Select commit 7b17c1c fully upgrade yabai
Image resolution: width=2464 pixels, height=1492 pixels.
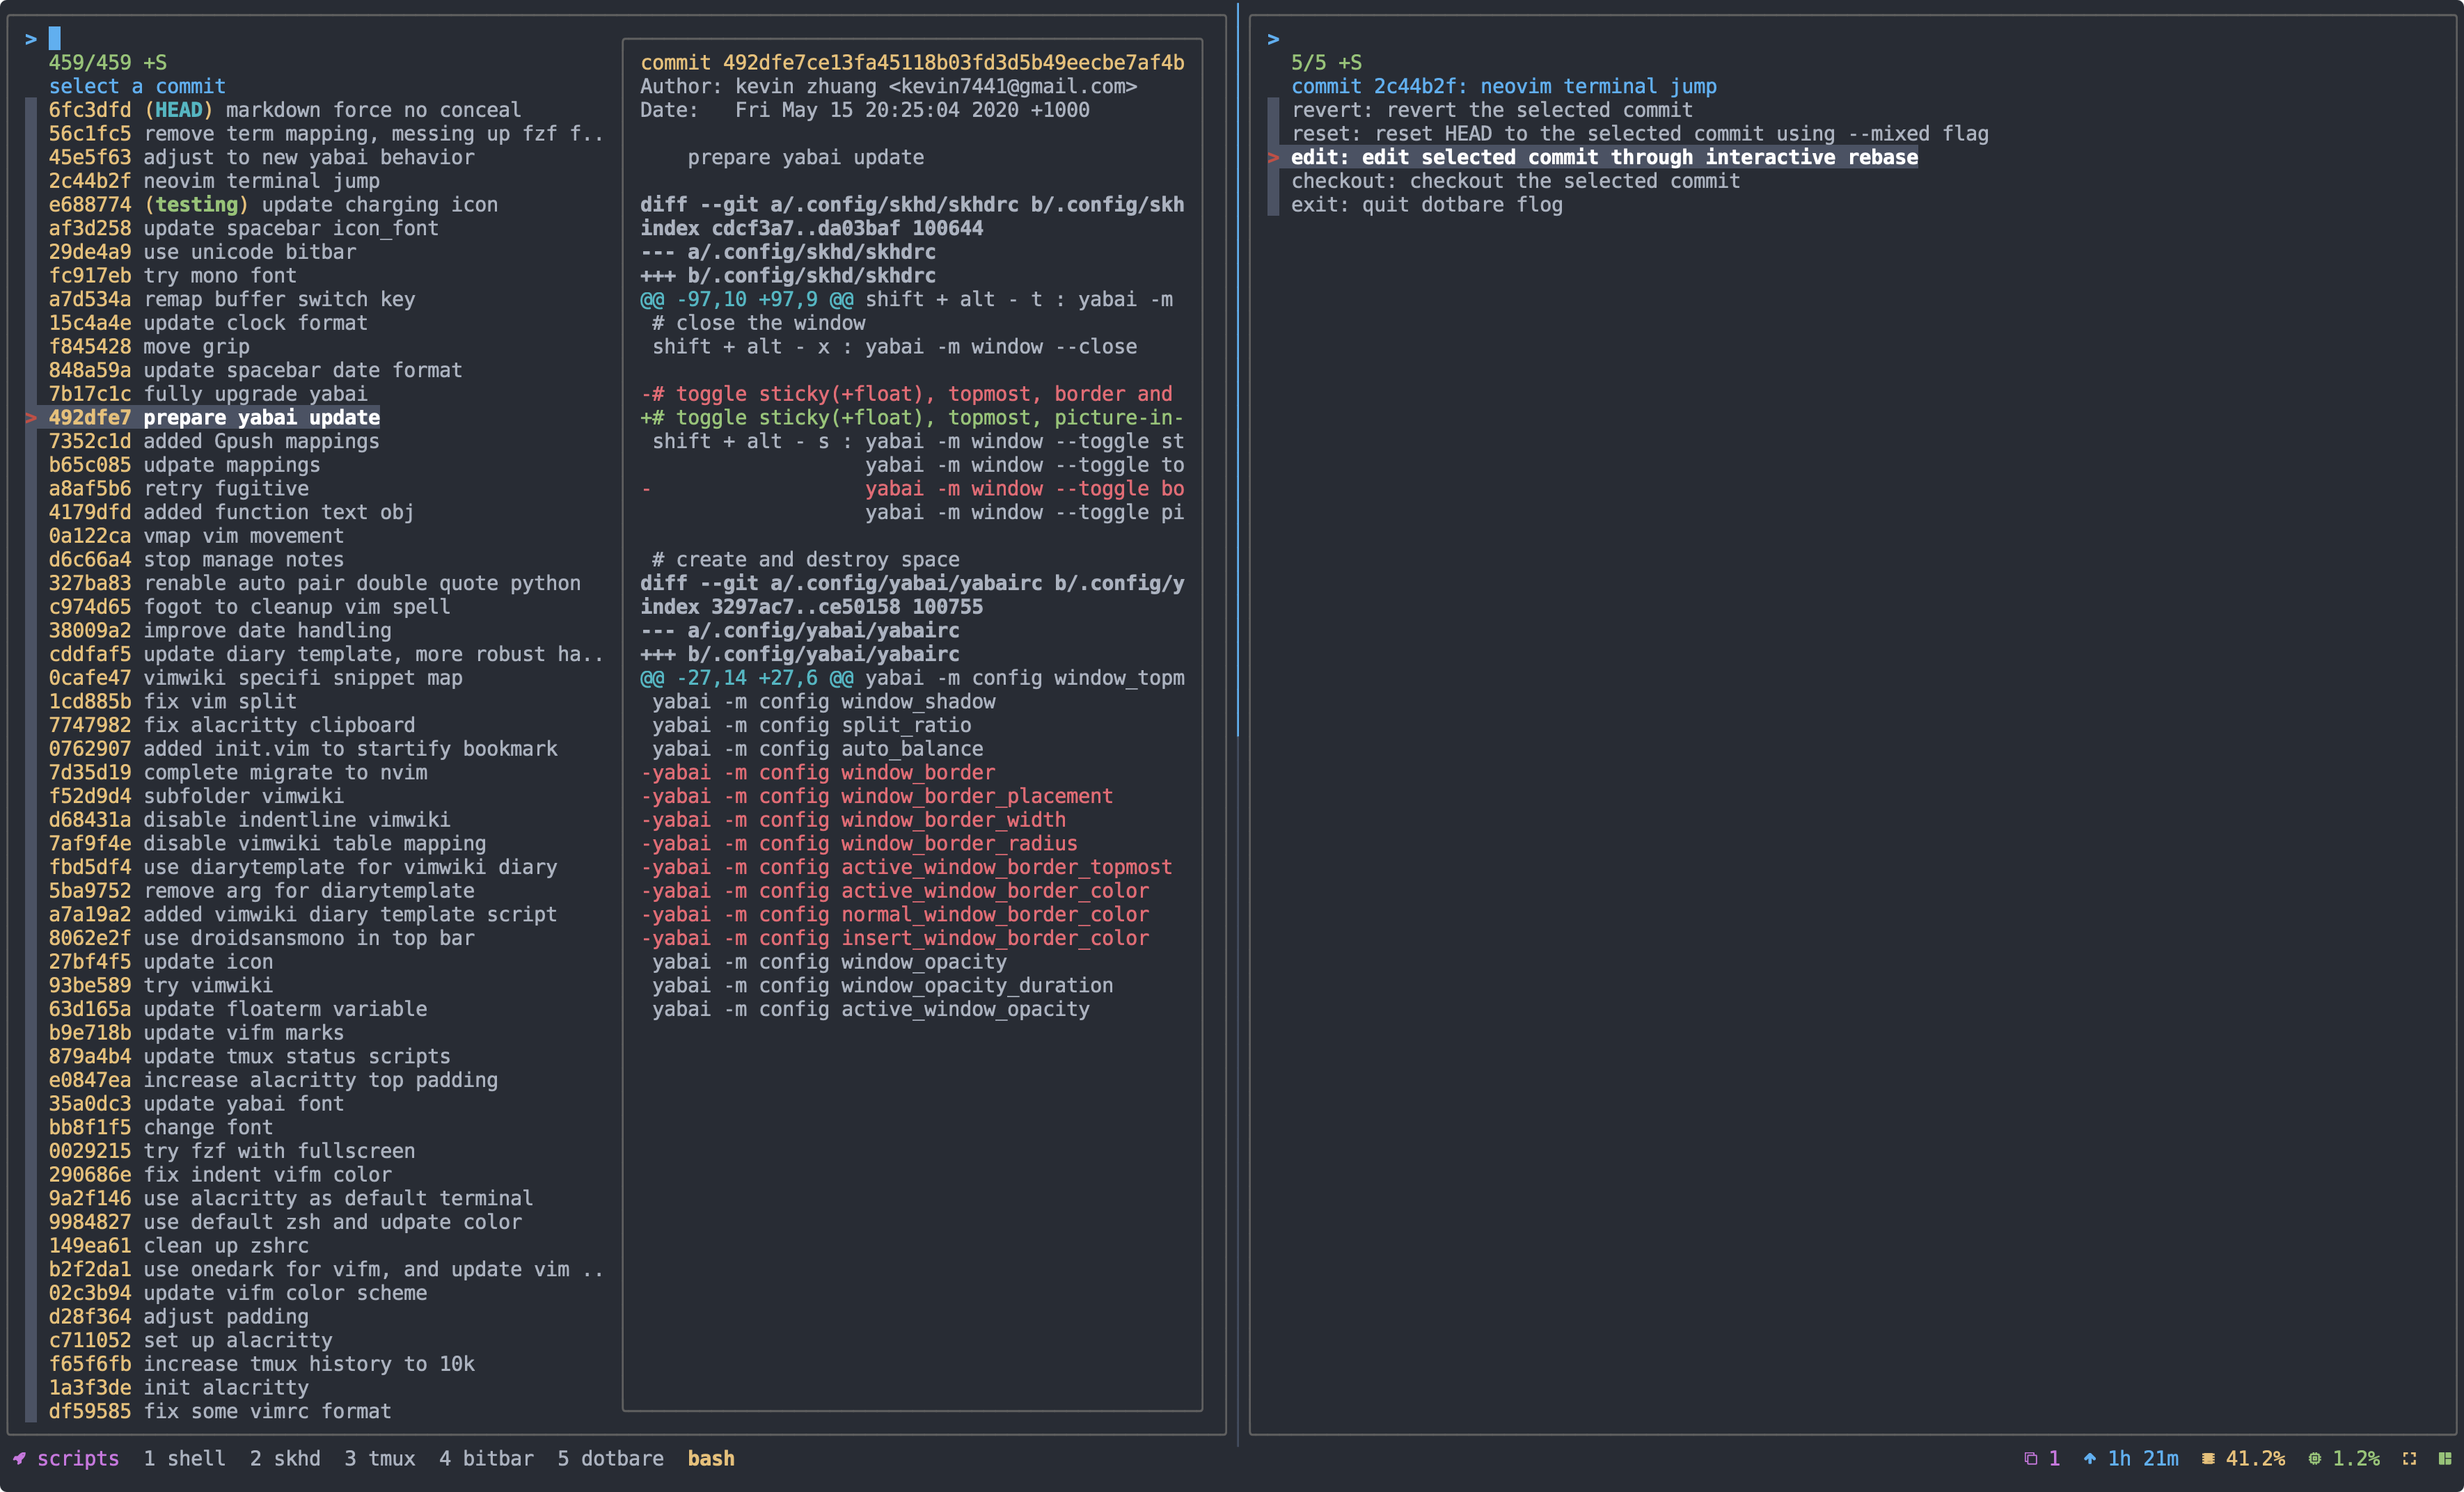point(208,394)
